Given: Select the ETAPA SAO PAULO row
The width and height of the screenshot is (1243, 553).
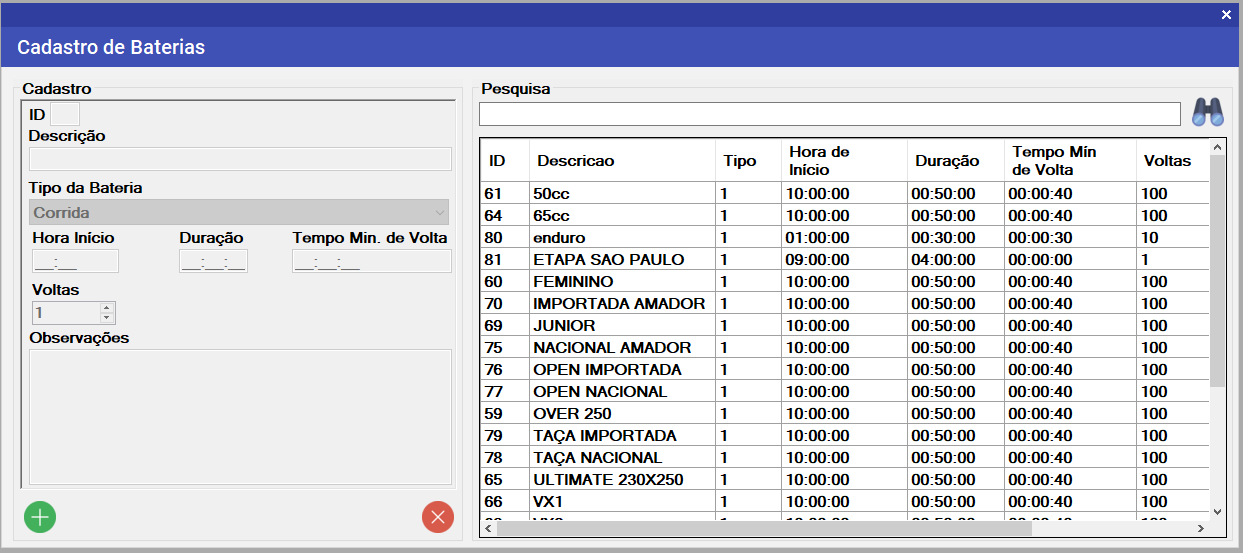Looking at the screenshot, I should coord(845,259).
